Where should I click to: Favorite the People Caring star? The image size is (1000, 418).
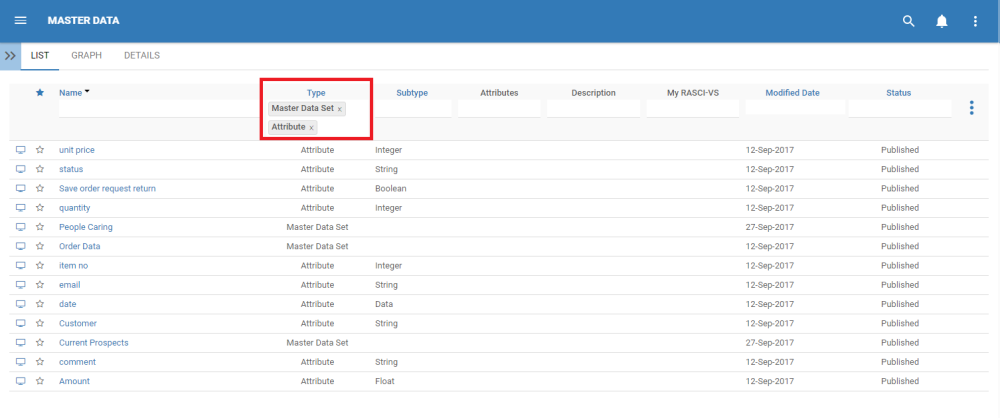[40, 227]
